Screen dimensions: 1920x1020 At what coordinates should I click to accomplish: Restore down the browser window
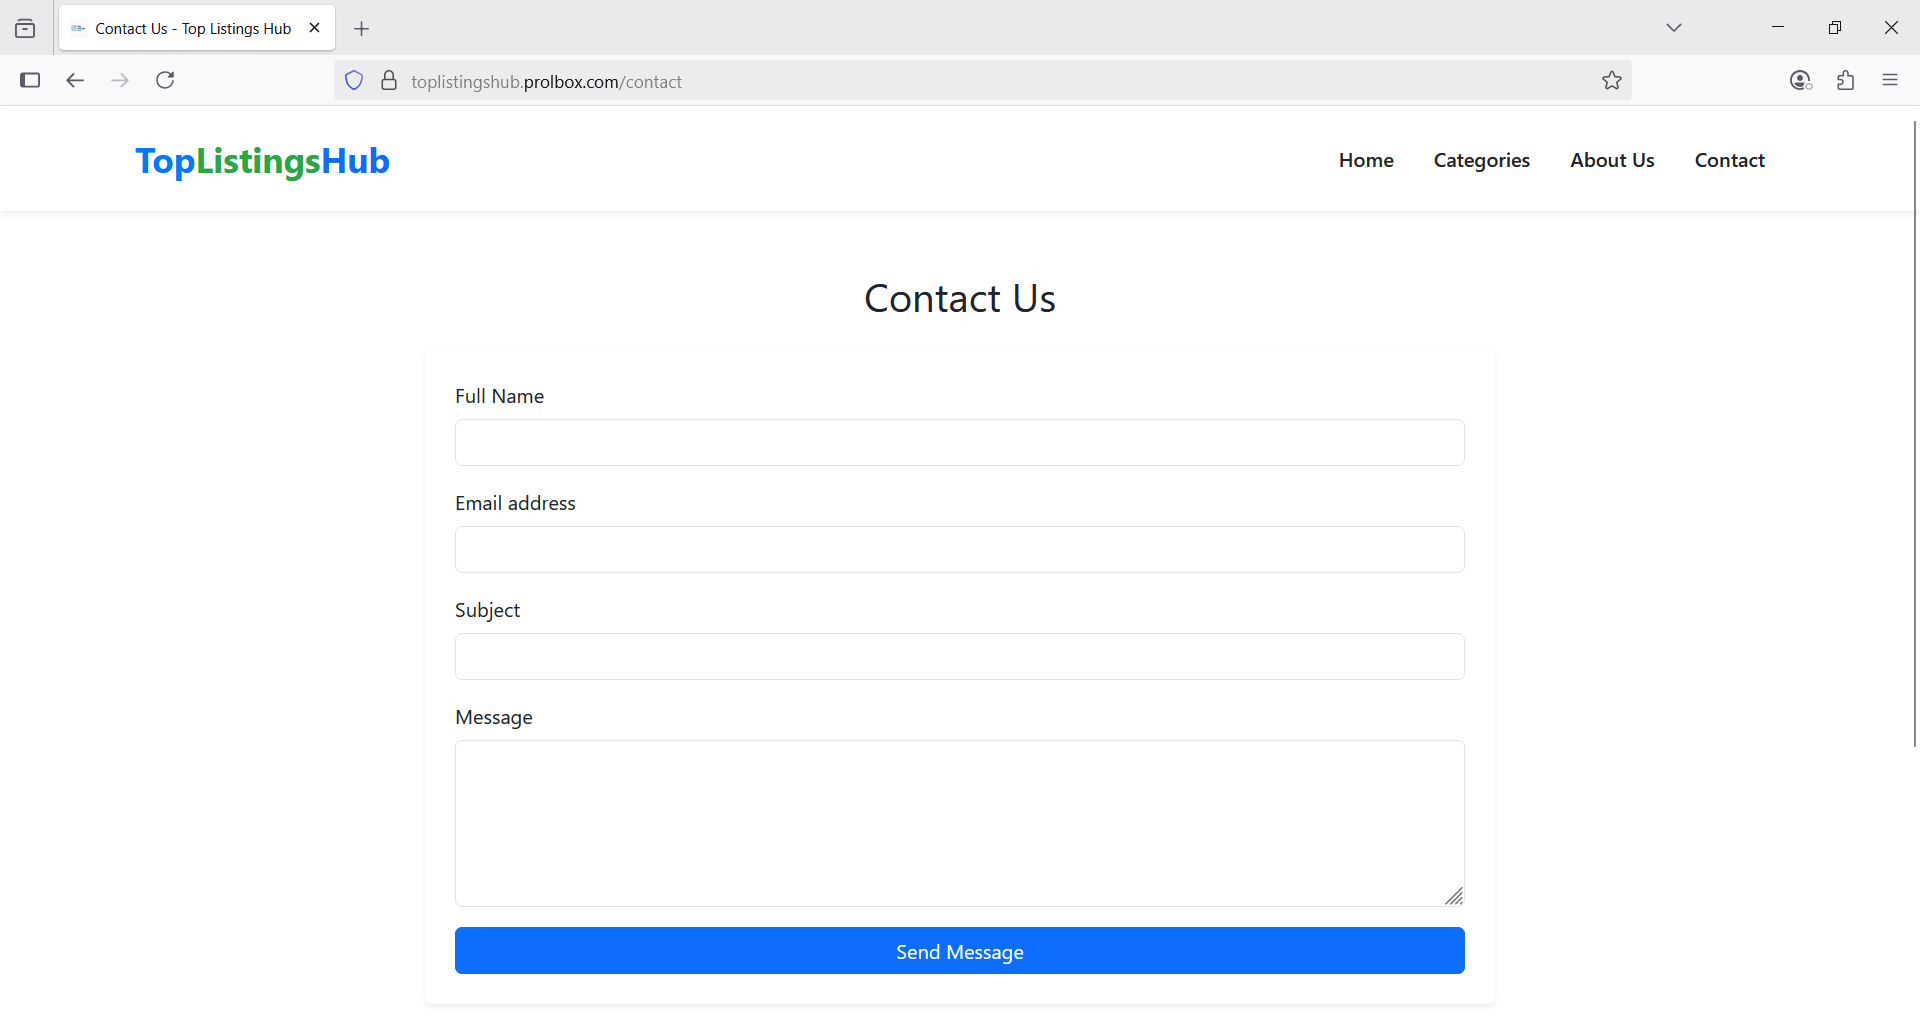(x=1835, y=27)
